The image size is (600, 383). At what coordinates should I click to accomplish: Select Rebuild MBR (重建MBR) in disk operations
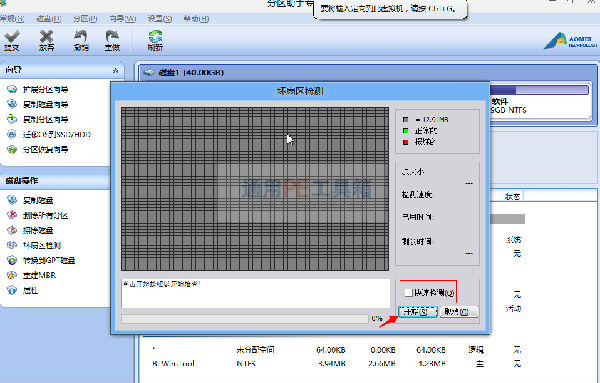[x=39, y=275]
